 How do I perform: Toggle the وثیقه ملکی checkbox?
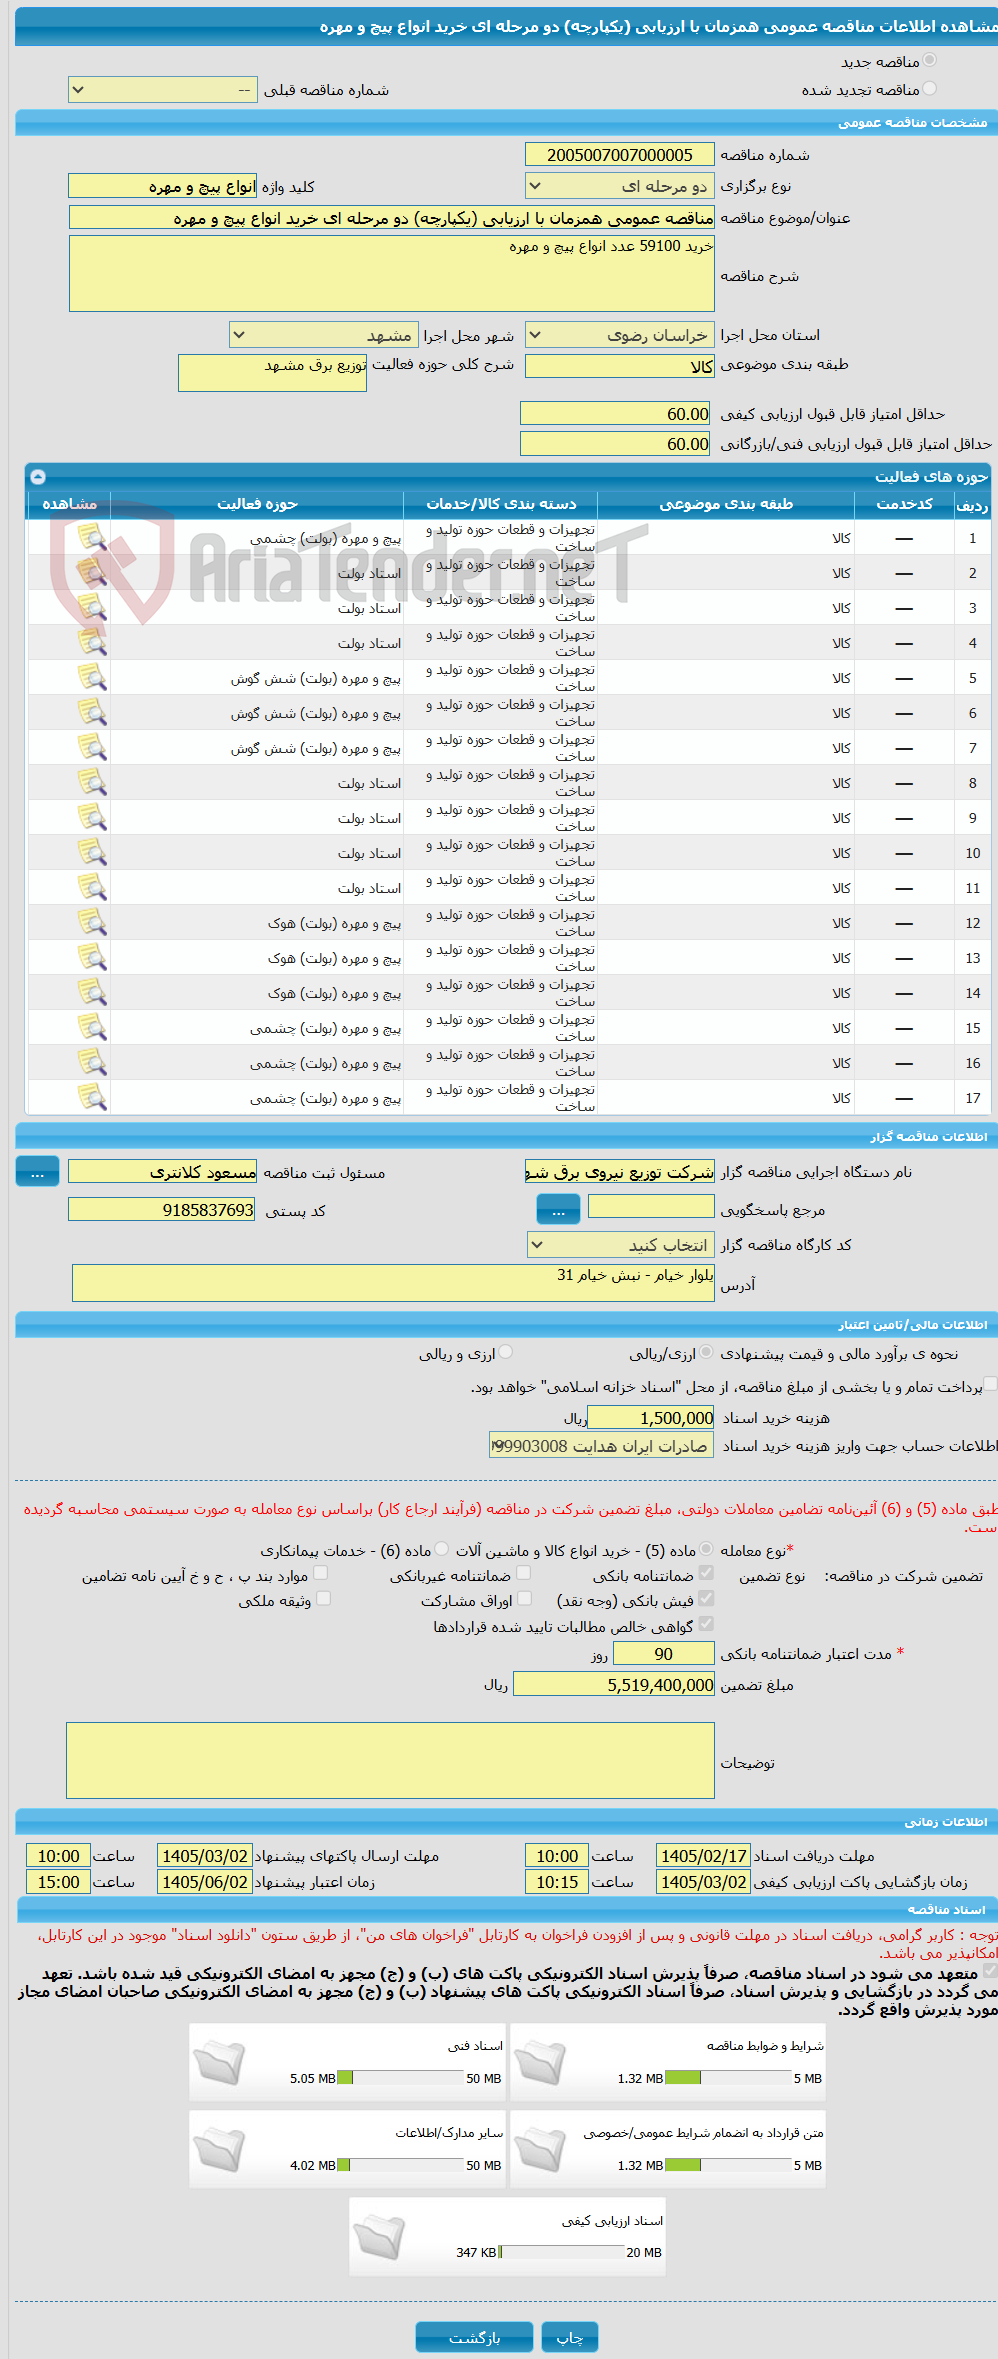[x=323, y=1599]
